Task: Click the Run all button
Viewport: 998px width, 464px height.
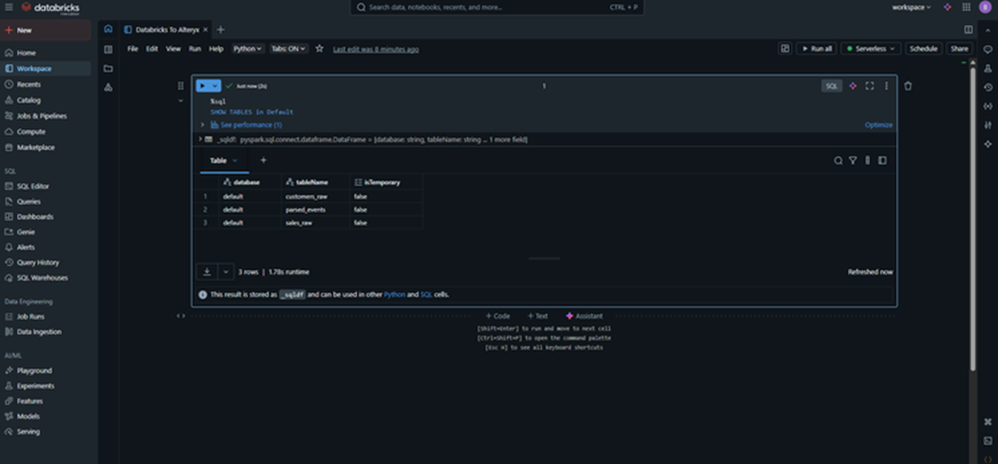Action: pos(817,48)
